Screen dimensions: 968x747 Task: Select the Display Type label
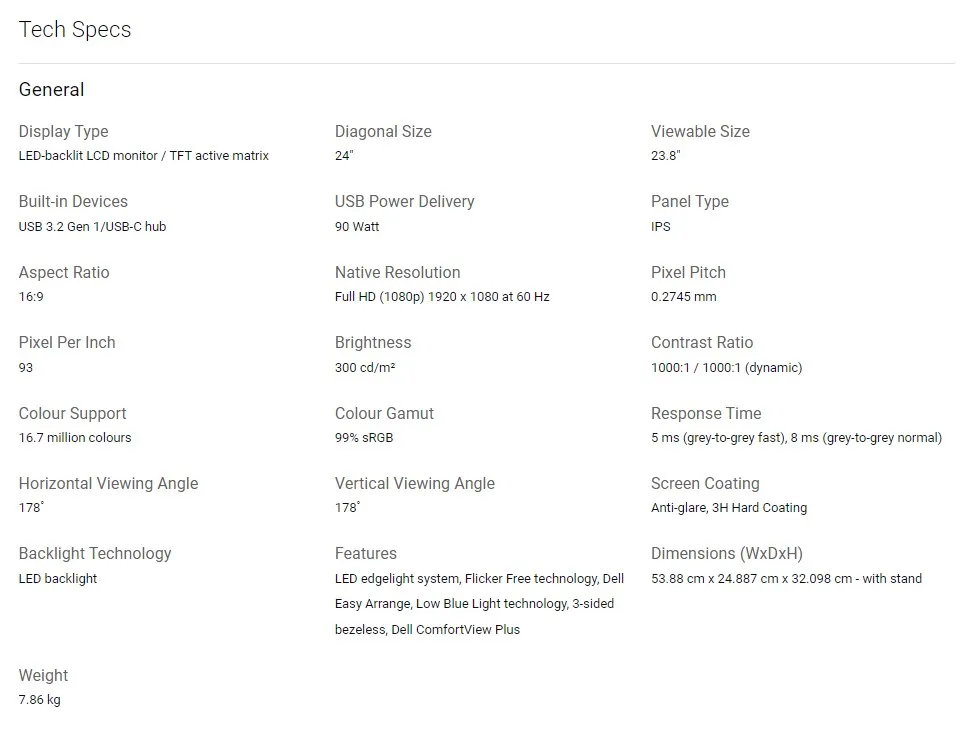coord(63,132)
